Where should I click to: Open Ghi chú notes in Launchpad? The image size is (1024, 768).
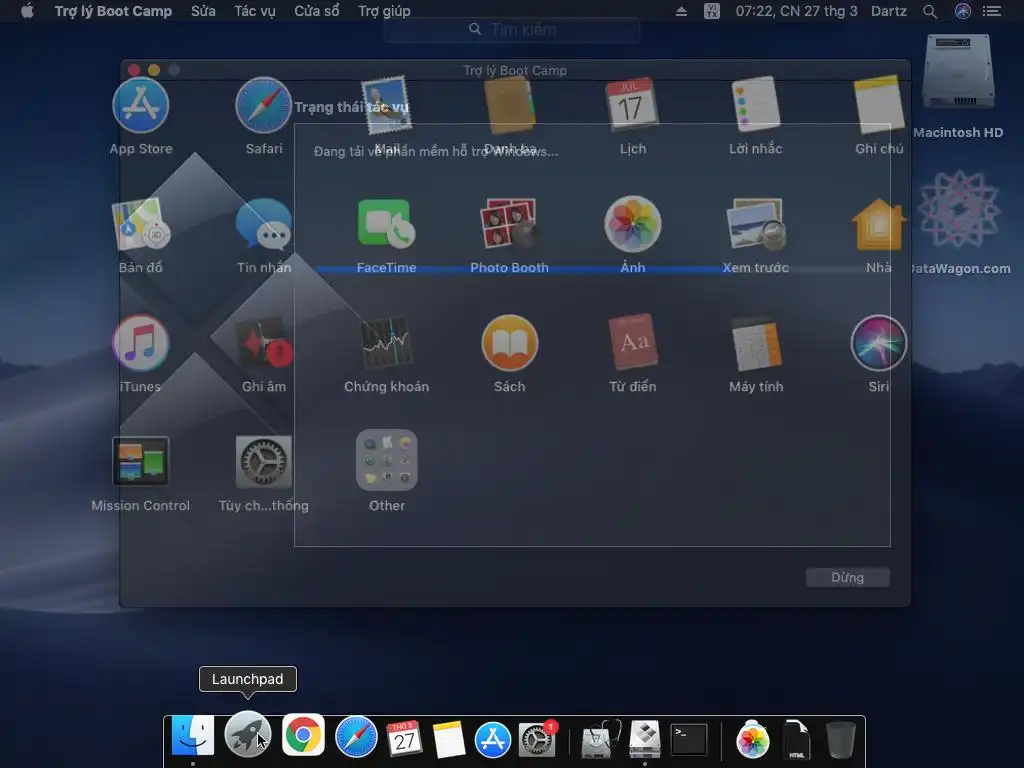879,104
